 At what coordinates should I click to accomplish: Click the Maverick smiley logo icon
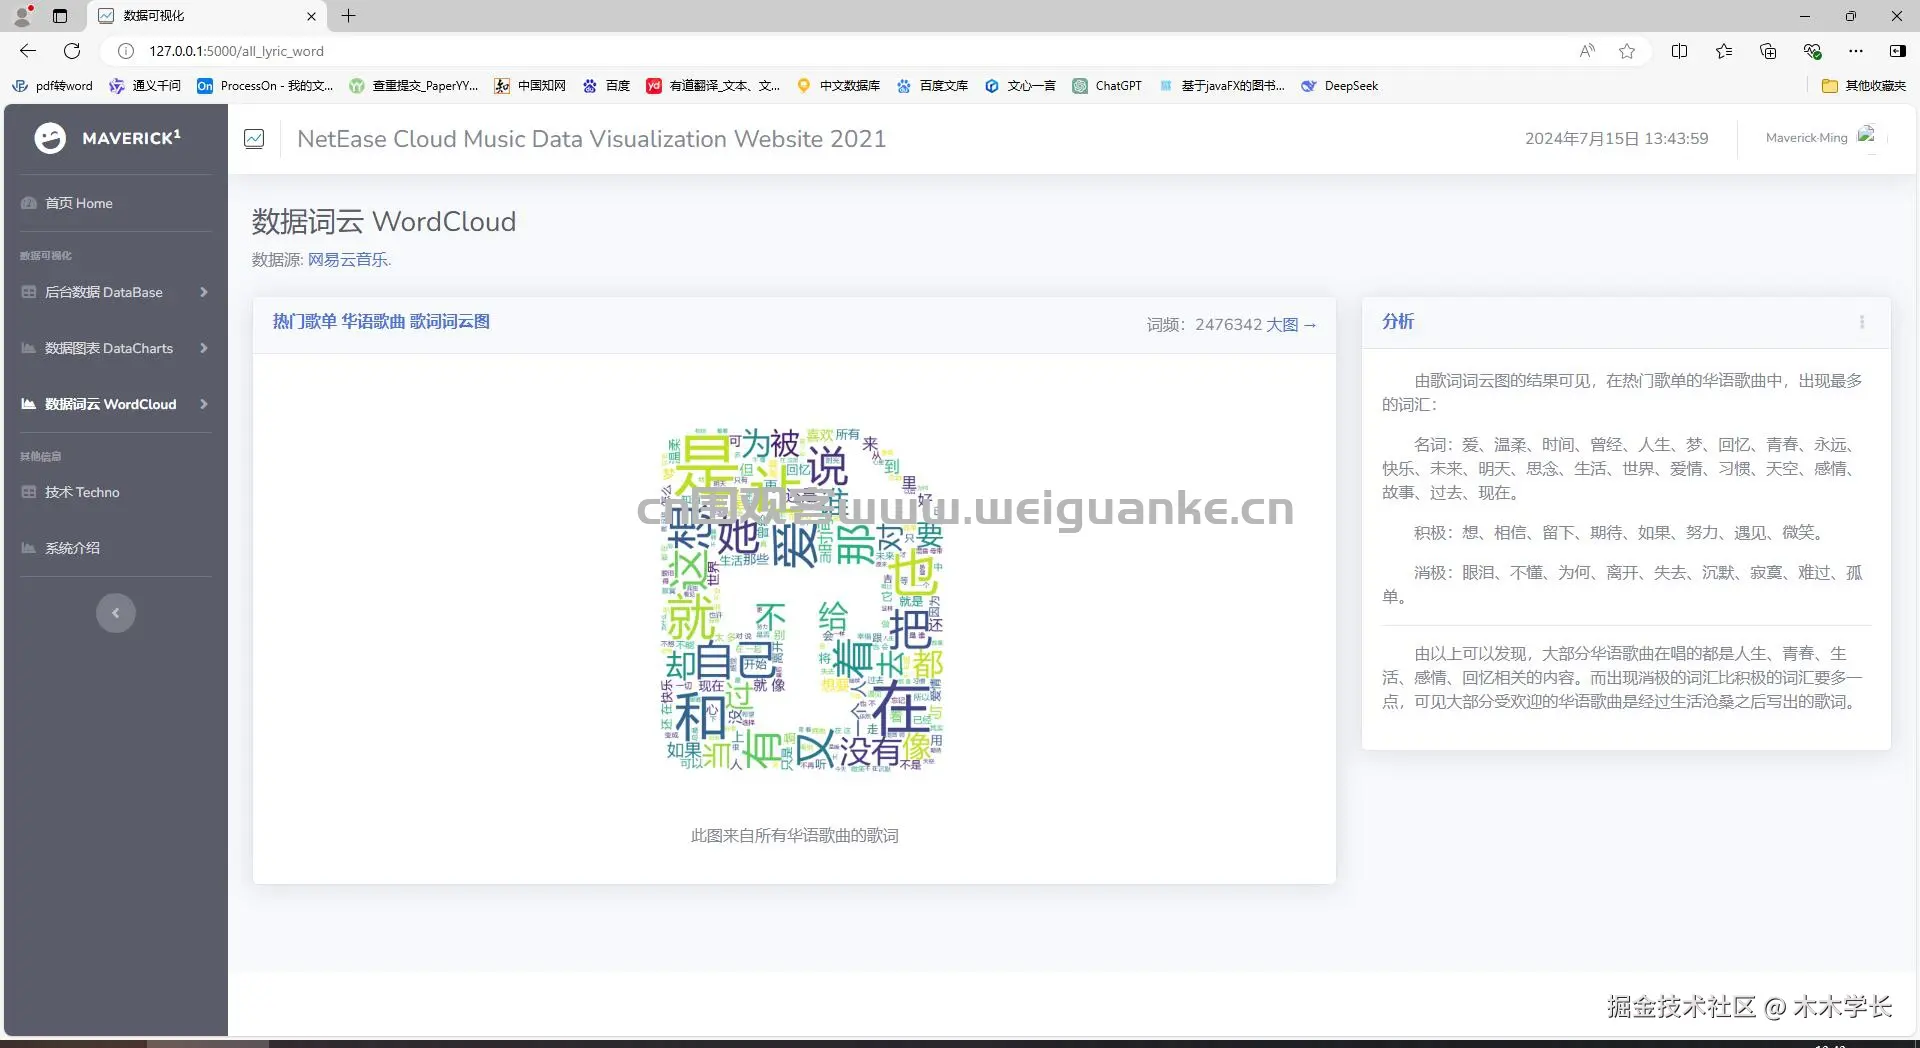pyautogui.click(x=50, y=138)
